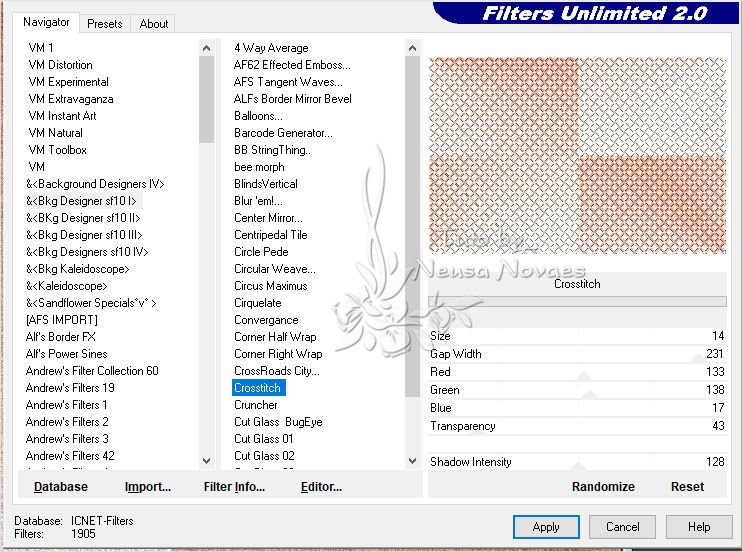Adjust the Shadow Intensity slider
743x552 pixels.
577,462
